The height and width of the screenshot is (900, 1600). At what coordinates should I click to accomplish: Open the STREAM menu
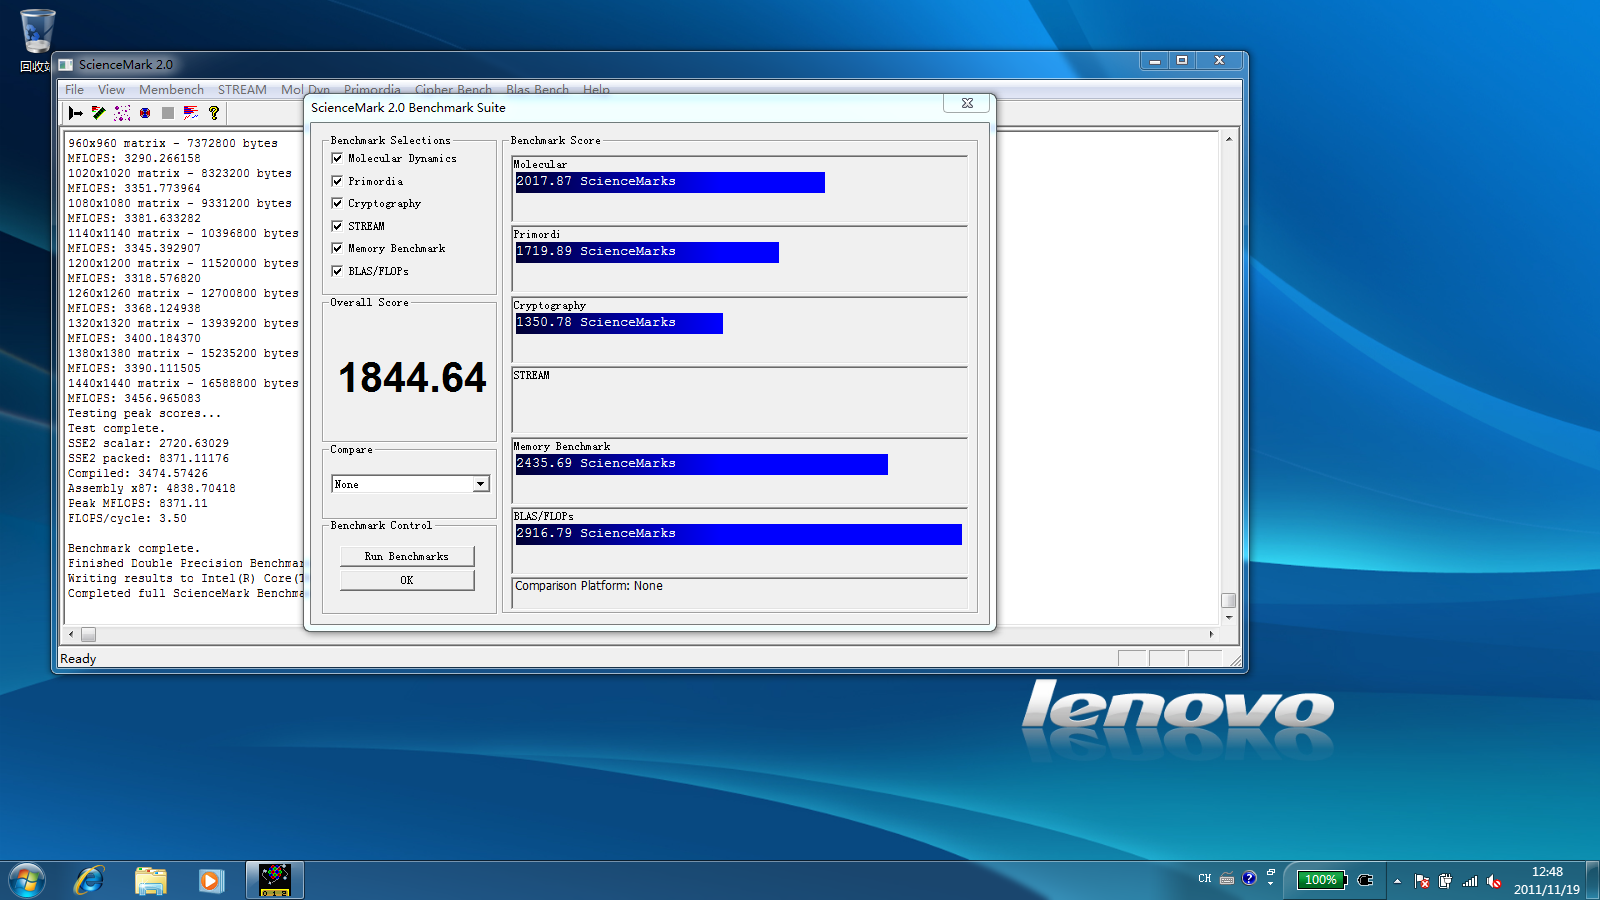tap(242, 90)
